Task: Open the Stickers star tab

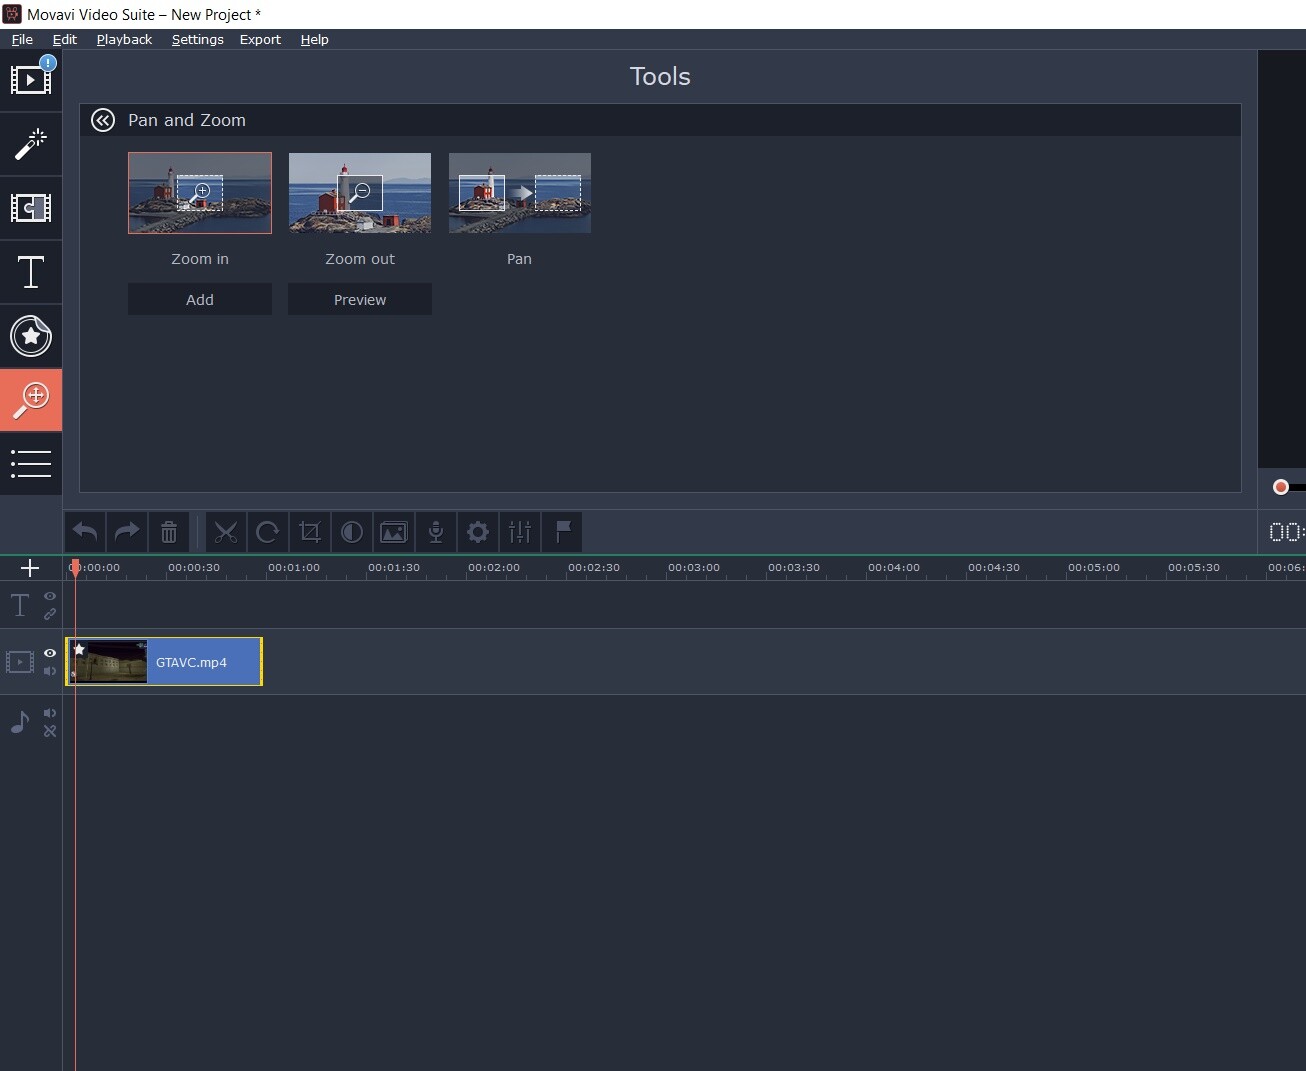Action: tap(31, 336)
